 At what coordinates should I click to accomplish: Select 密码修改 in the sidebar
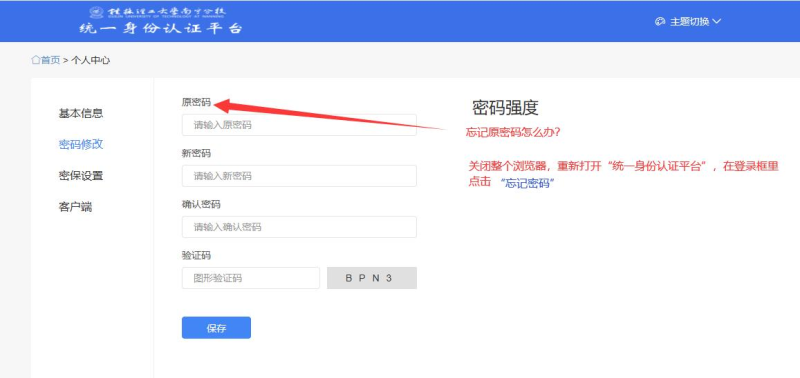point(81,144)
